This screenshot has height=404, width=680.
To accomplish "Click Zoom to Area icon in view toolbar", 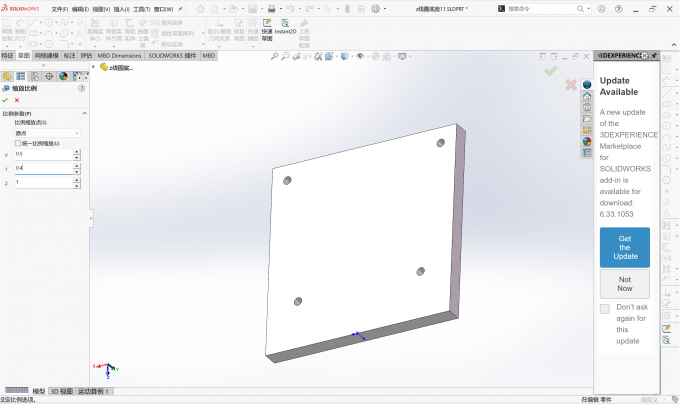I will coord(285,56).
